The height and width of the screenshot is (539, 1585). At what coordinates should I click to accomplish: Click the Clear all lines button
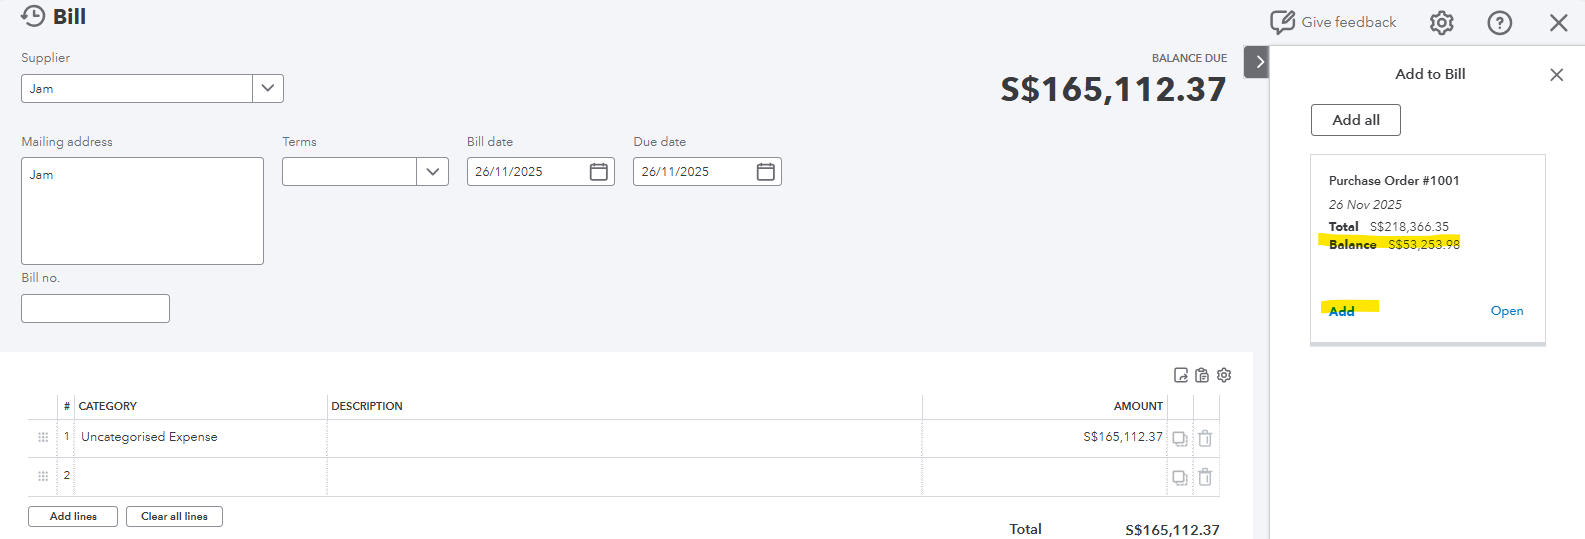pos(174,516)
